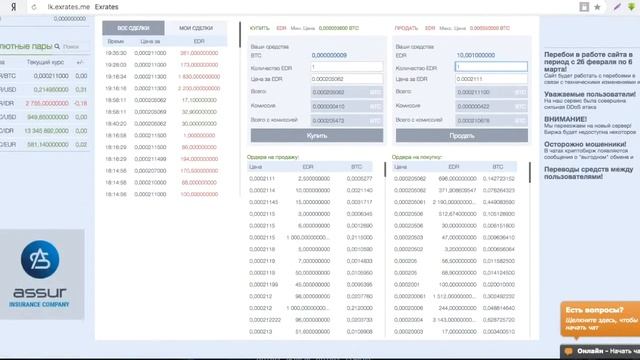This screenshot has width=640, height=360.
Task: Click sell order priced 0,000213
Action: (310, 332)
